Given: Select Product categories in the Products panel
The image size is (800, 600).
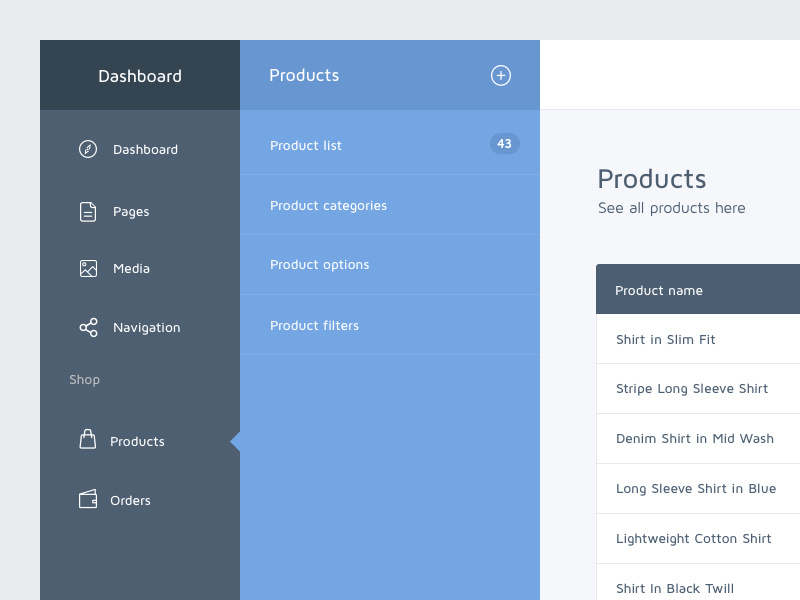Looking at the screenshot, I should click(x=328, y=205).
